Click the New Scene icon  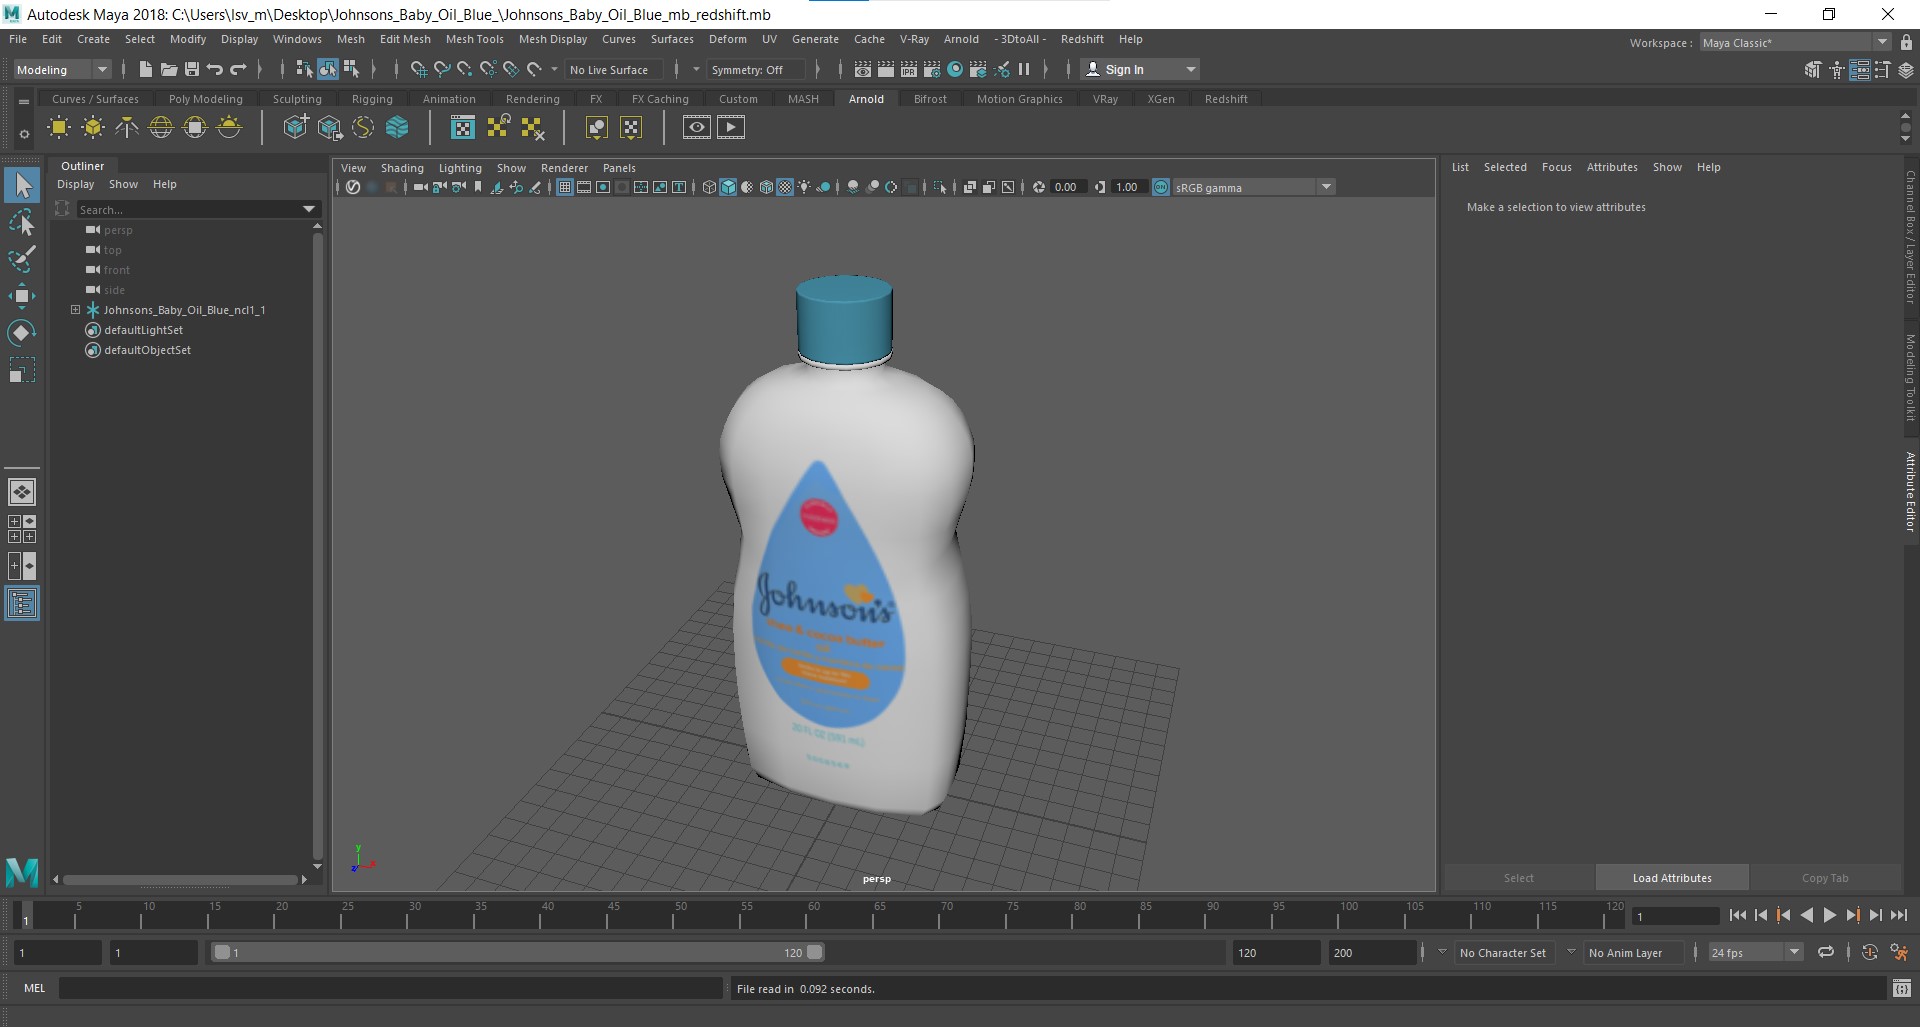tap(145, 69)
